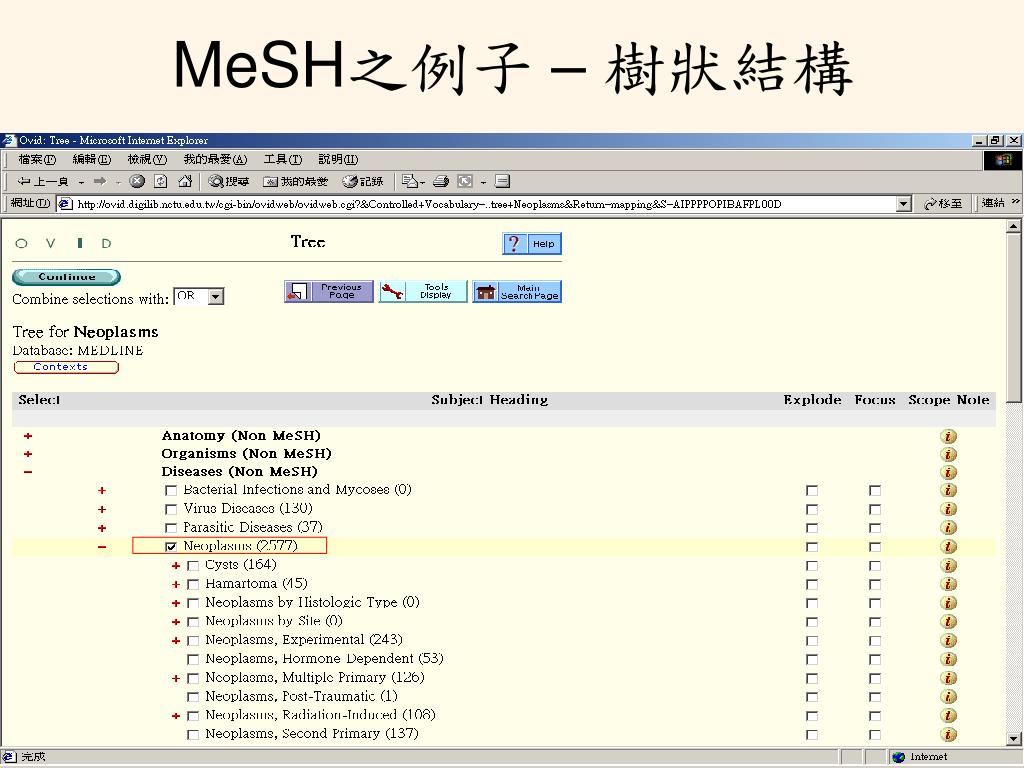Open the browser Search (搜尋) toolbar button
Viewport: 1024px width, 768px height.
click(x=229, y=181)
